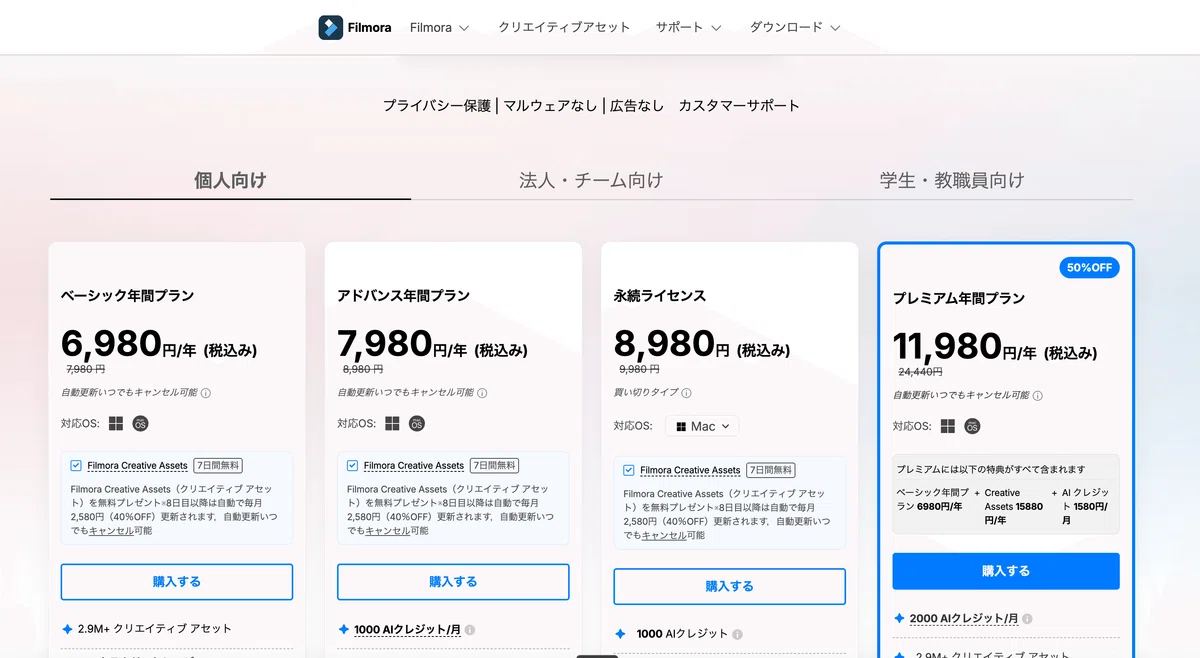Click info icon beside アドバンス auto-renewal note
Screen dimensions: 1200x658
(481, 393)
